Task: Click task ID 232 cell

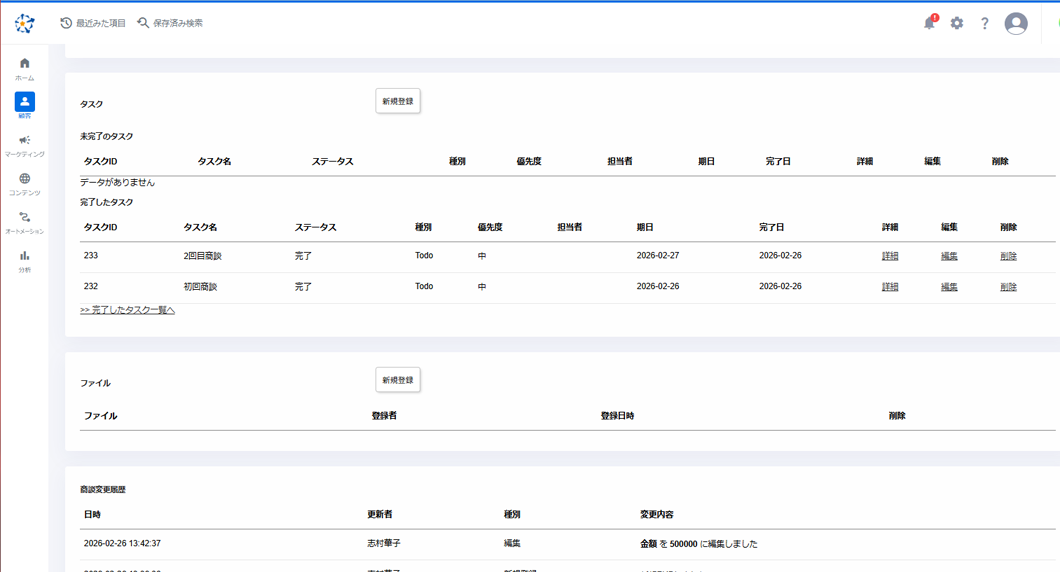Action: (x=91, y=286)
